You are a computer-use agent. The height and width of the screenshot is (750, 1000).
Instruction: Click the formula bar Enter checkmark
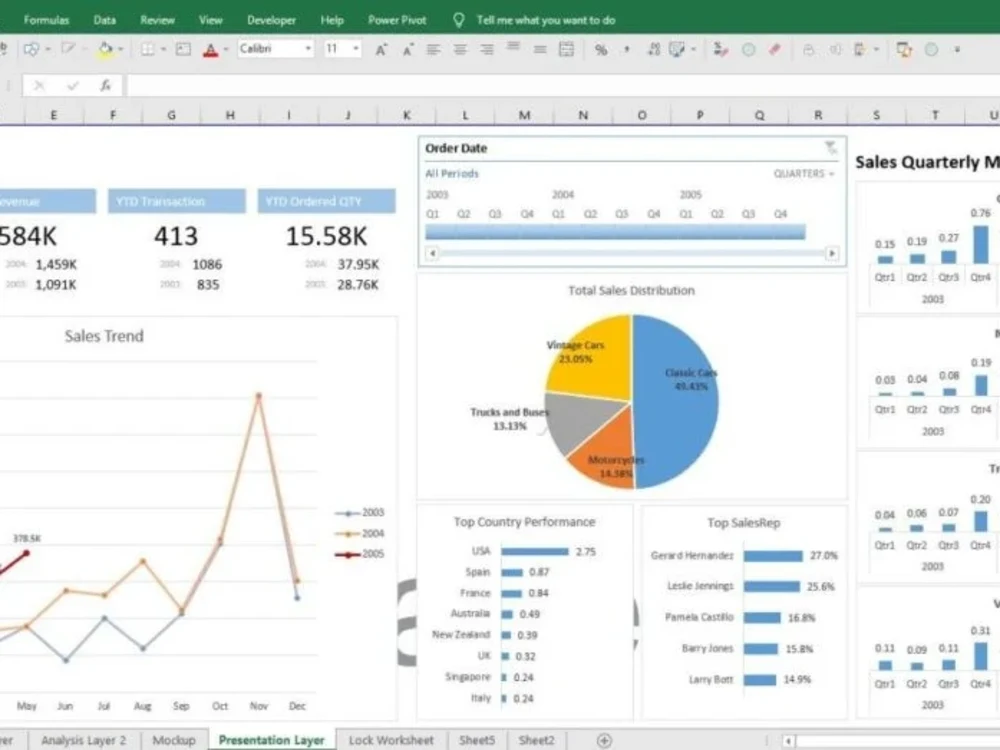coord(72,85)
